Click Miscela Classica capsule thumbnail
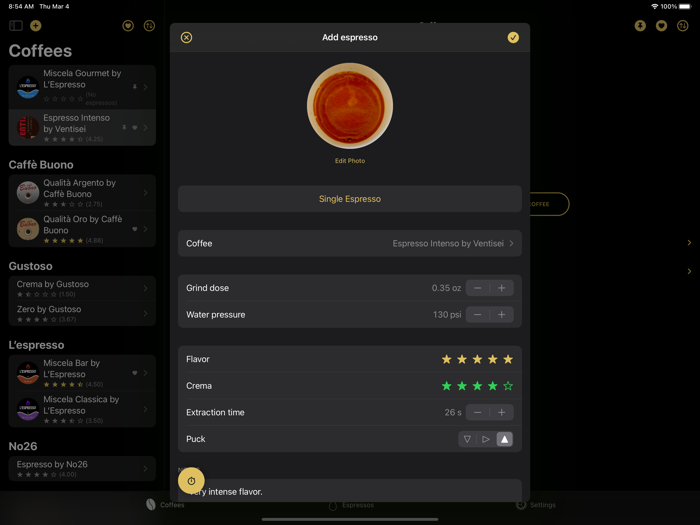Screen dimensions: 700x525 point(28,409)
